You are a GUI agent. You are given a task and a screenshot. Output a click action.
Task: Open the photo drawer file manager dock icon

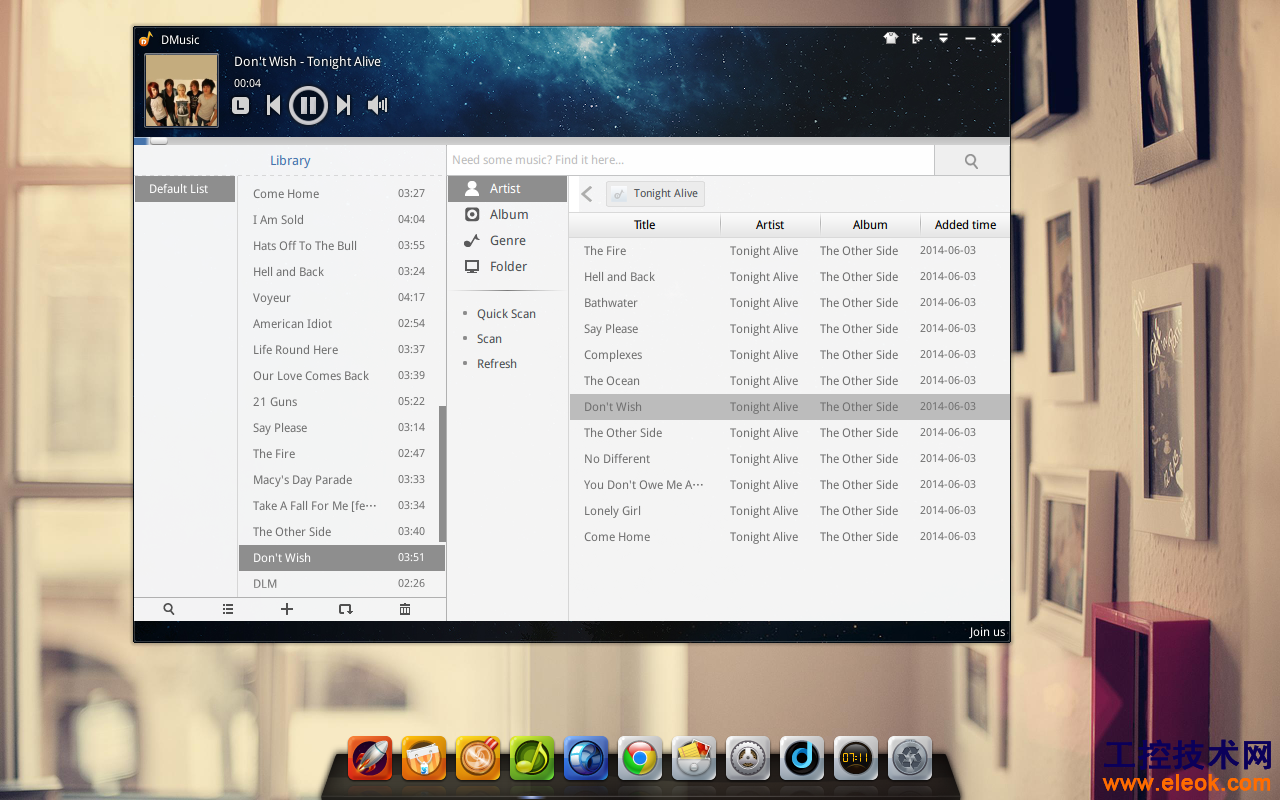tap(694, 758)
